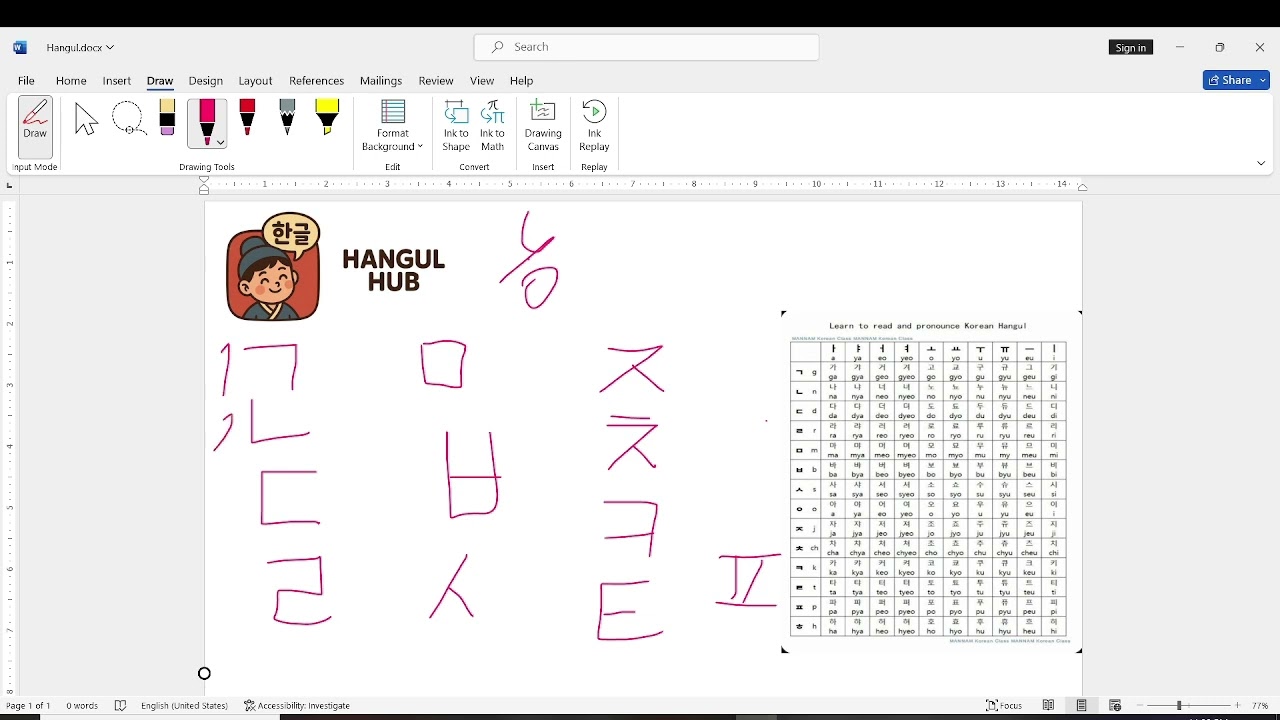This screenshot has width=1280, height=720.
Task: Switch to Web Layout view
Action: point(1115,706)
